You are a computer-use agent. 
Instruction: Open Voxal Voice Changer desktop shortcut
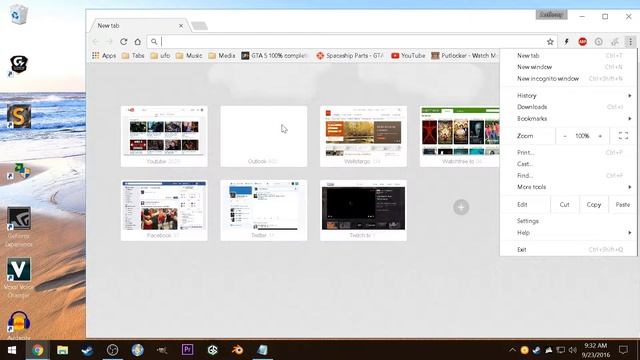point(19,278)
